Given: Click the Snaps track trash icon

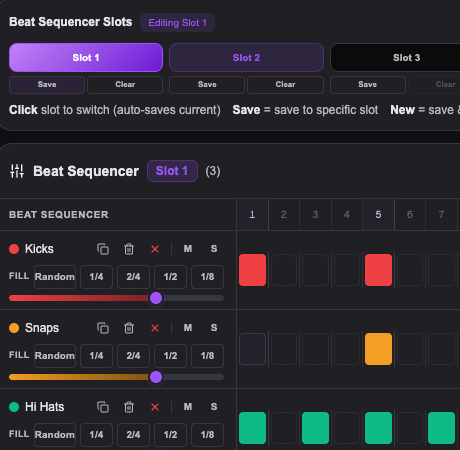Looking at the screenshot, I should 129,328.
